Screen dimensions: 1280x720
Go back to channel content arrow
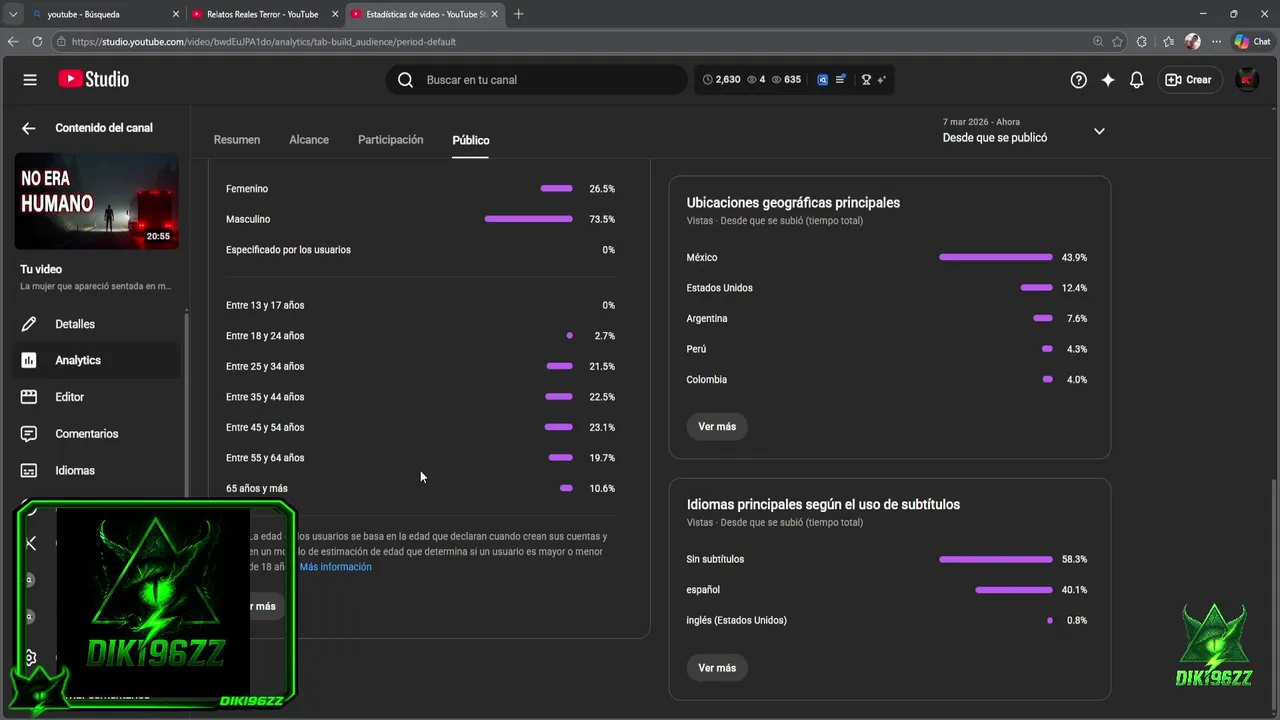29,128
